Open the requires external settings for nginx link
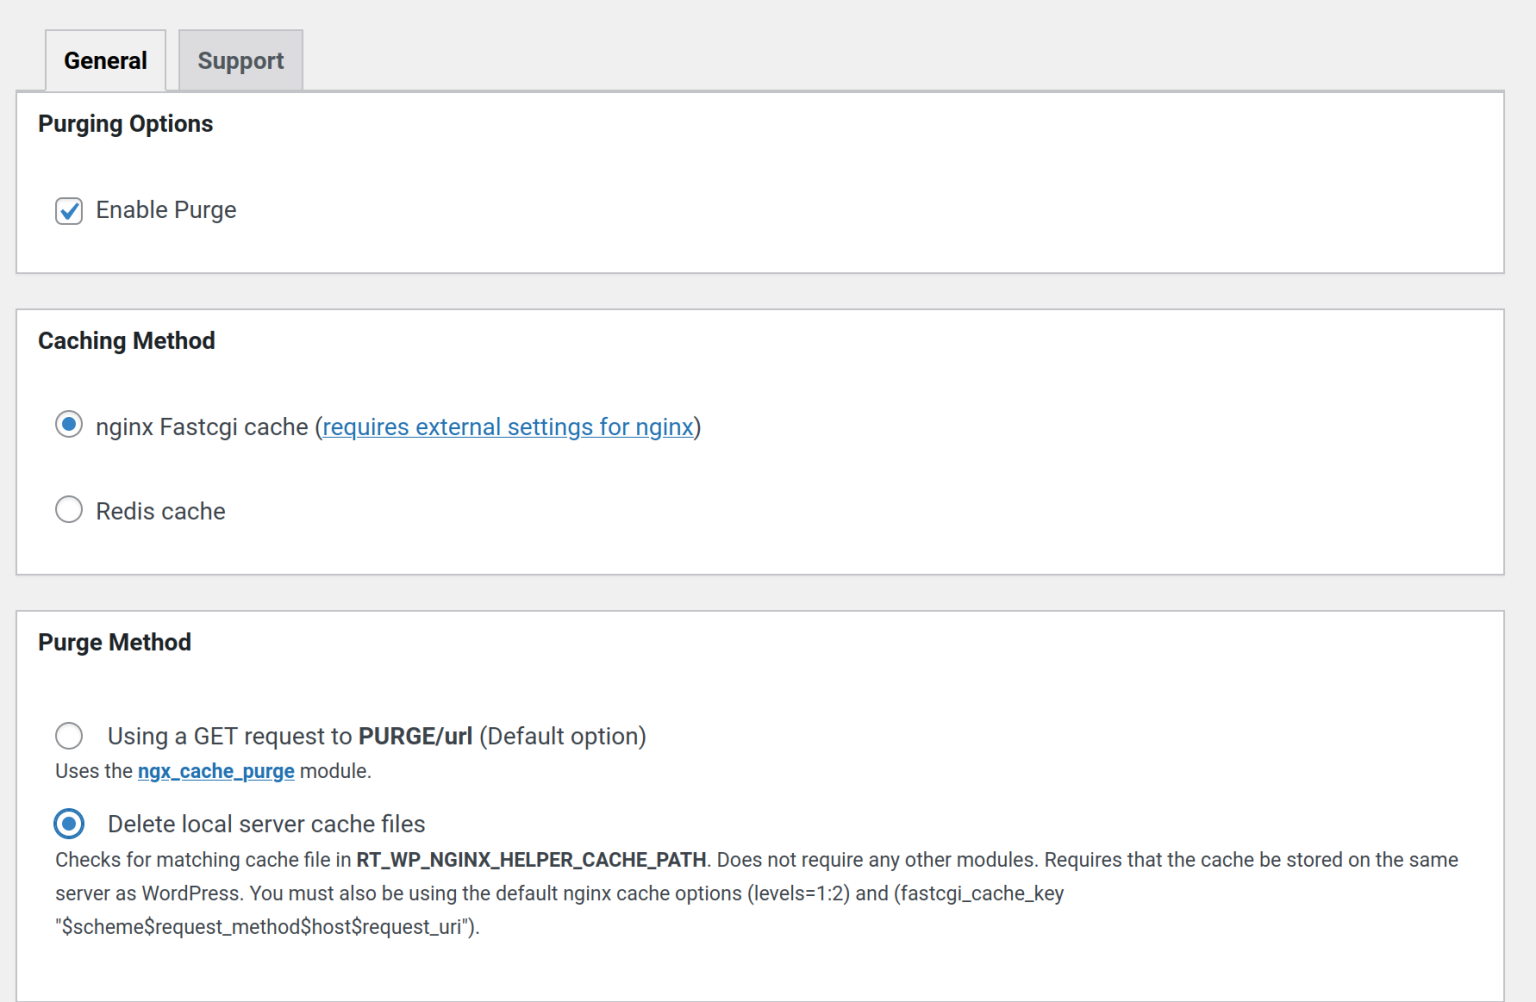 508,427
